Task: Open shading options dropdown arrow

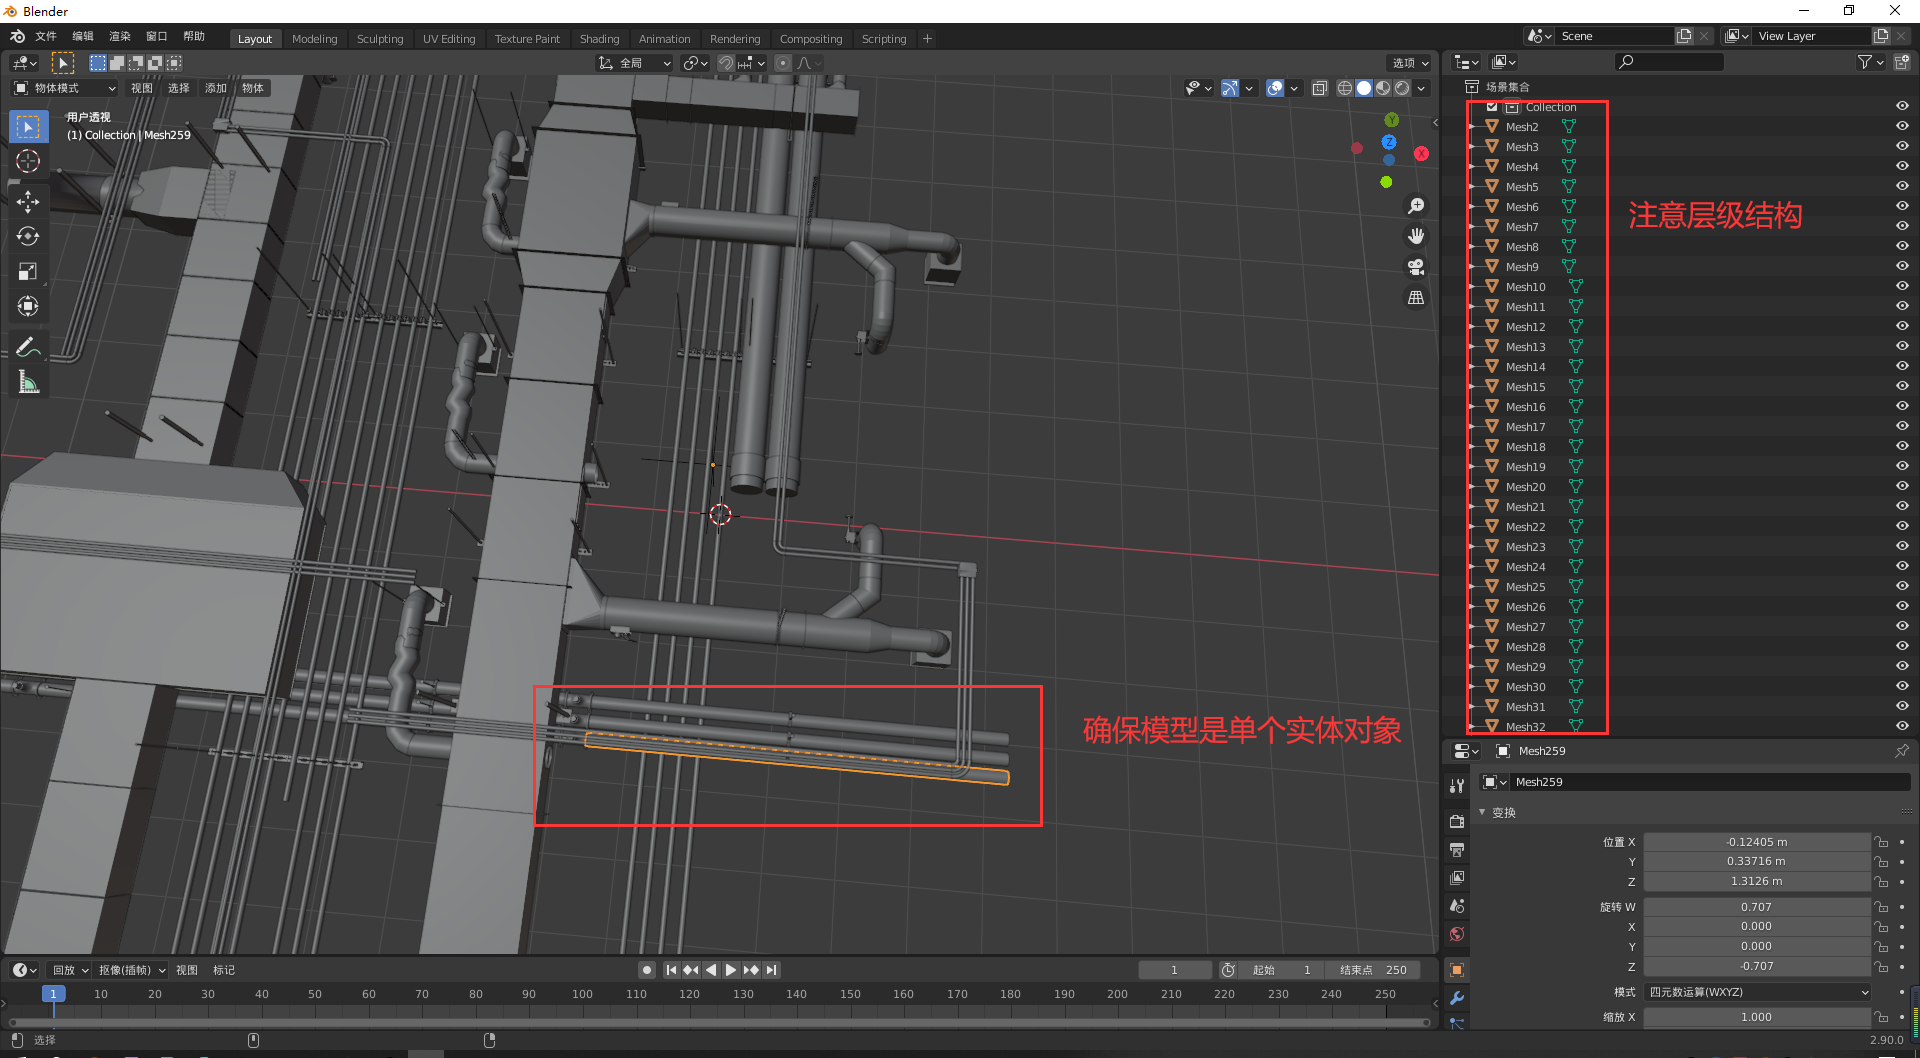Action: (x=1421, y=88)
